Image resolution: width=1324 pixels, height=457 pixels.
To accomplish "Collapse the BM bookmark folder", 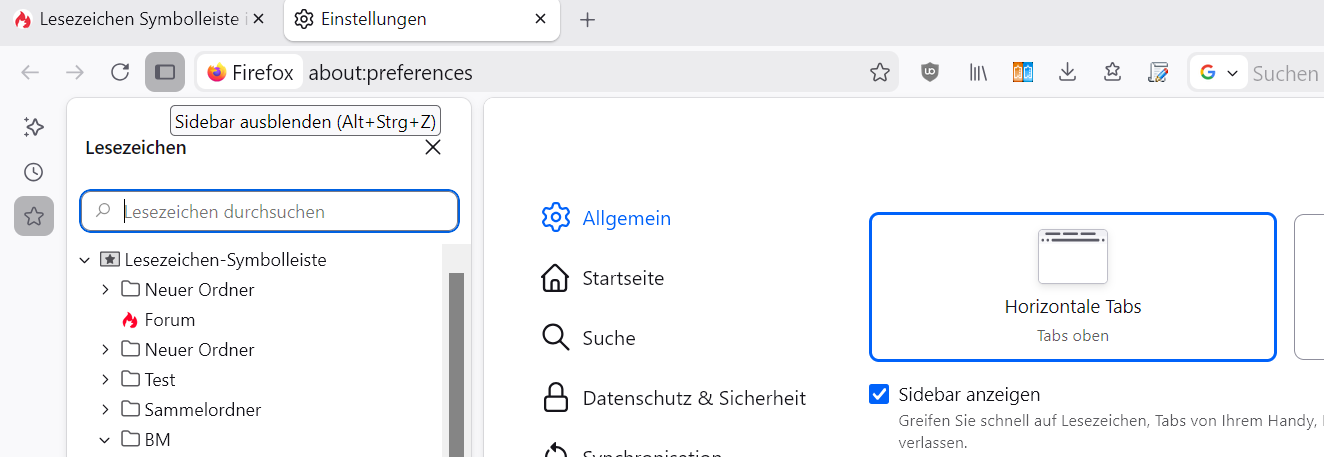I will (x=105, y=439).
